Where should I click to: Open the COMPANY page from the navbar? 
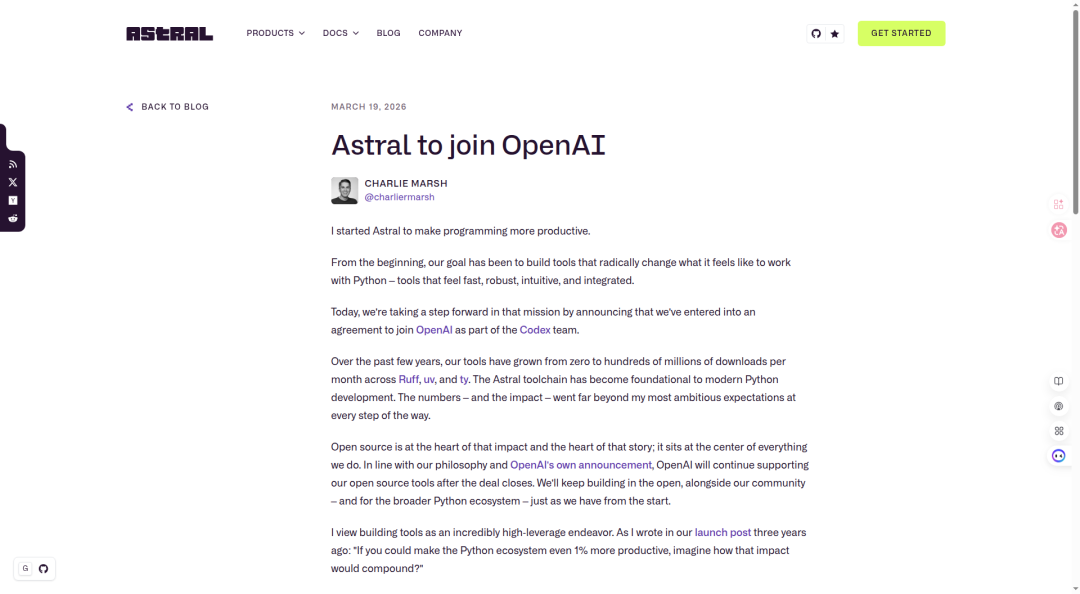click(x=440, y=32)
